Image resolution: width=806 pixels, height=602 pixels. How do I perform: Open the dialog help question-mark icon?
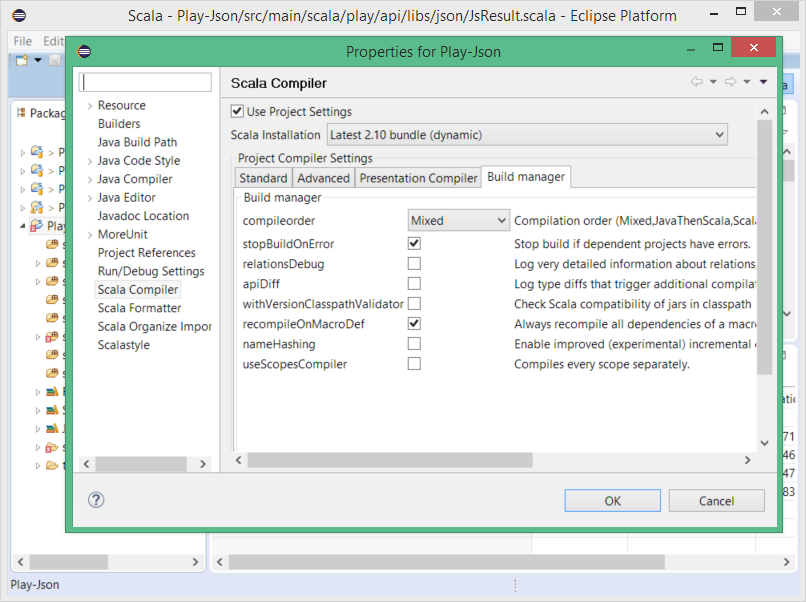click(x=97, y=500)
